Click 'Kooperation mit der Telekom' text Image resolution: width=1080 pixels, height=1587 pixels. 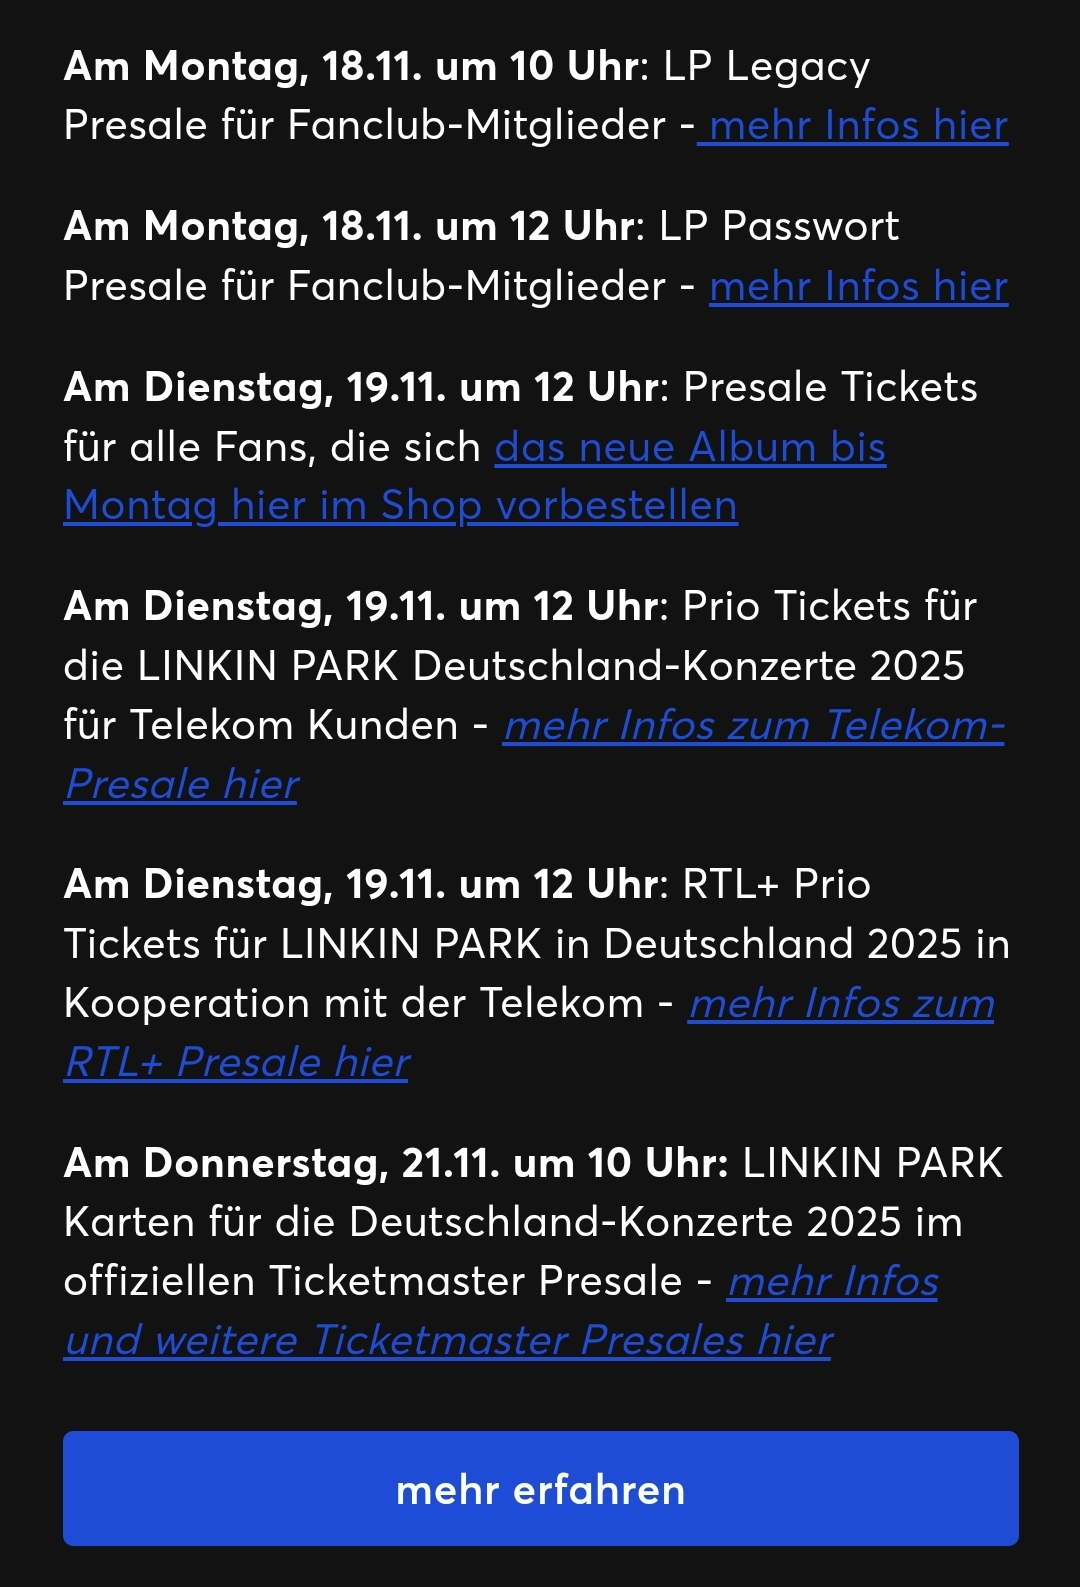(354, 1003)
